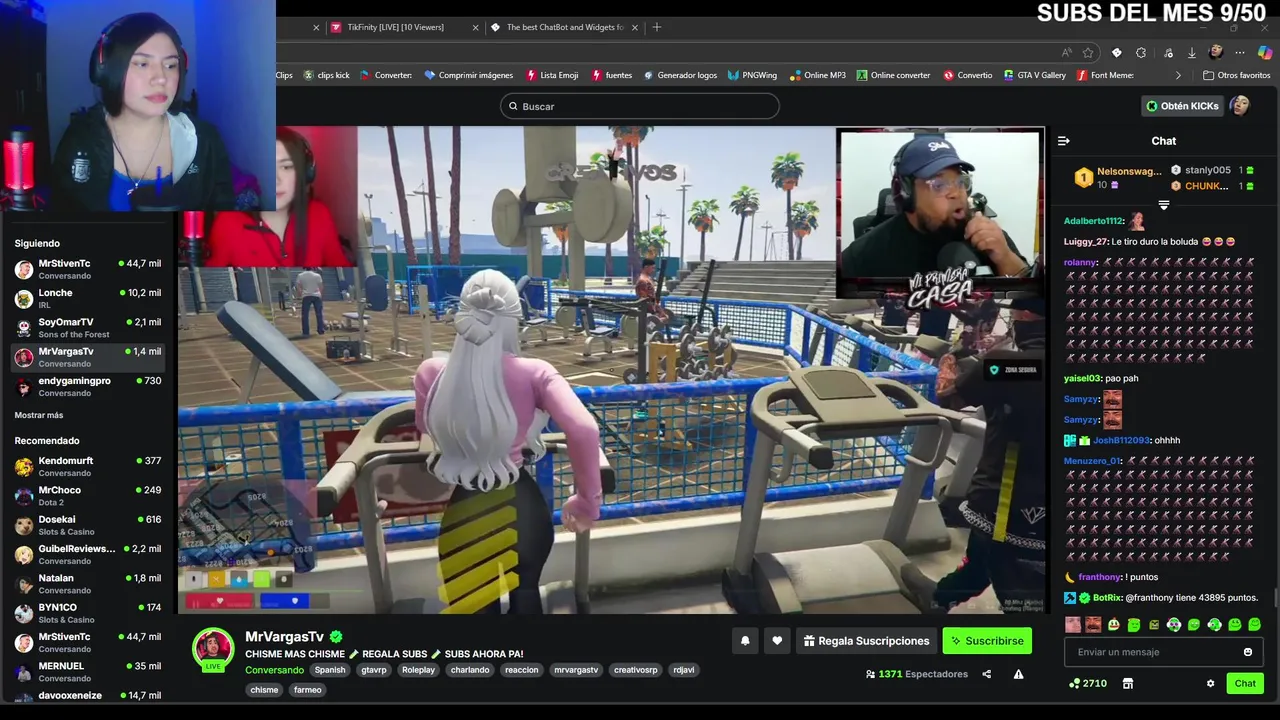Close the TikFinity LIVE tab
This screenshot has width=1280, height=720.
pos(475,27)
